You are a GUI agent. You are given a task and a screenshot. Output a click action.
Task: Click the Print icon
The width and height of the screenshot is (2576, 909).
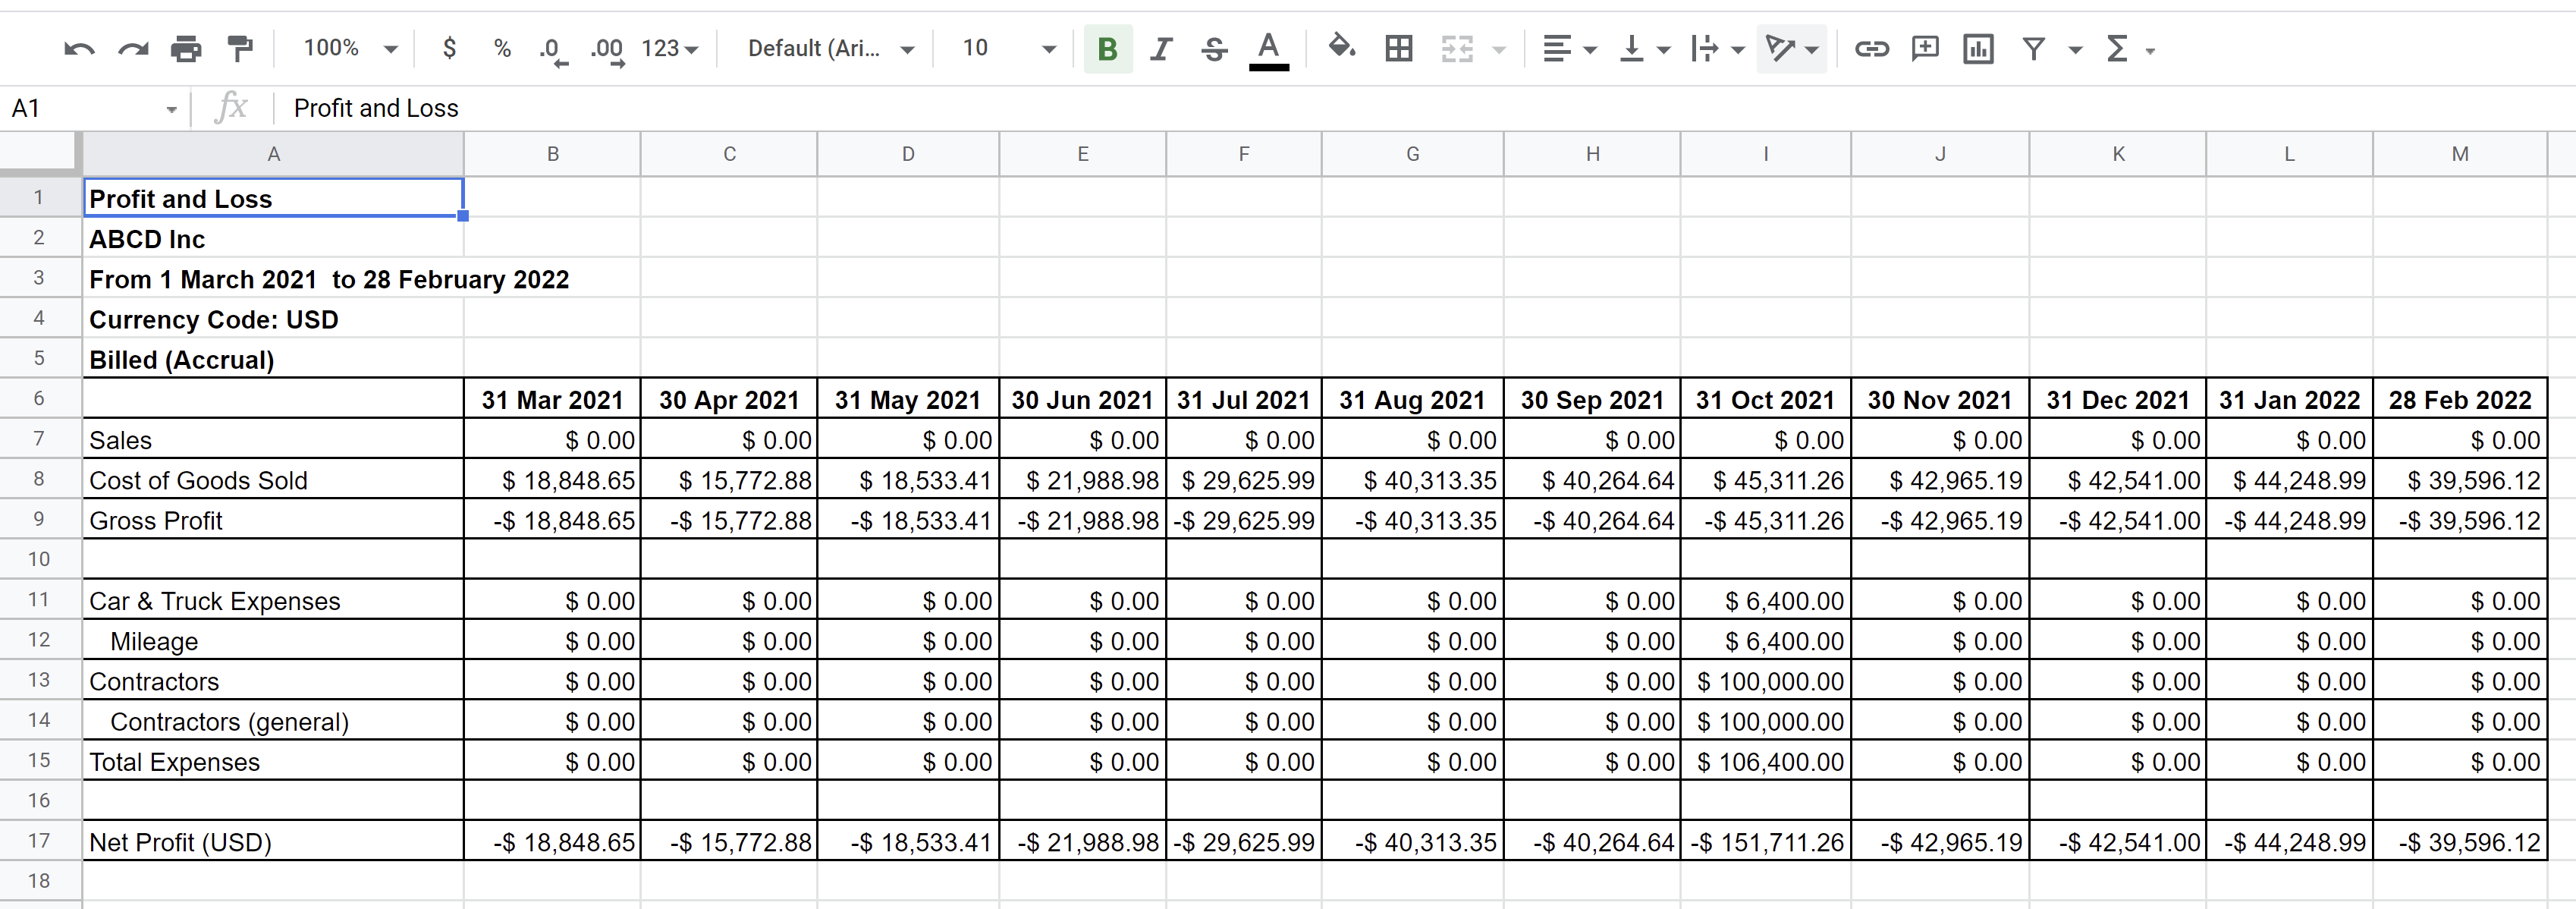click(x=186, y=48)
